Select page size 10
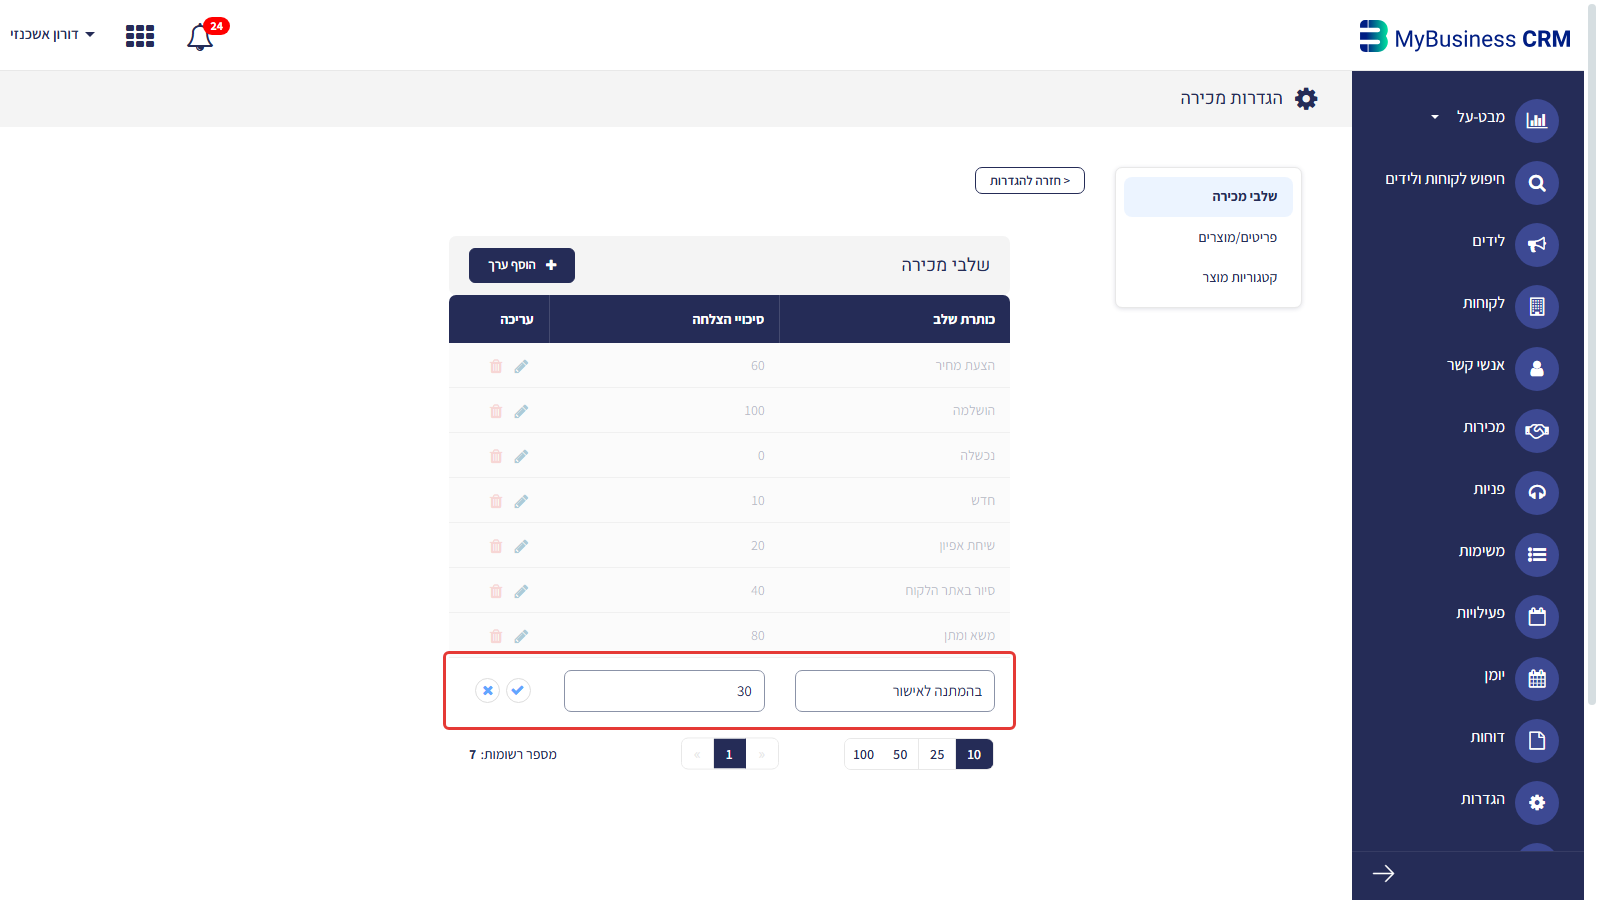Viewport: 1600px width, 900px height. click(x=974, y=754)
